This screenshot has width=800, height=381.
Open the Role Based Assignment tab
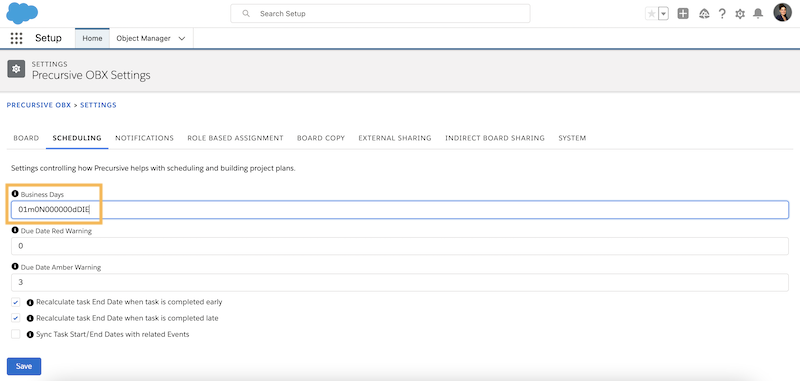click(235, 138)
